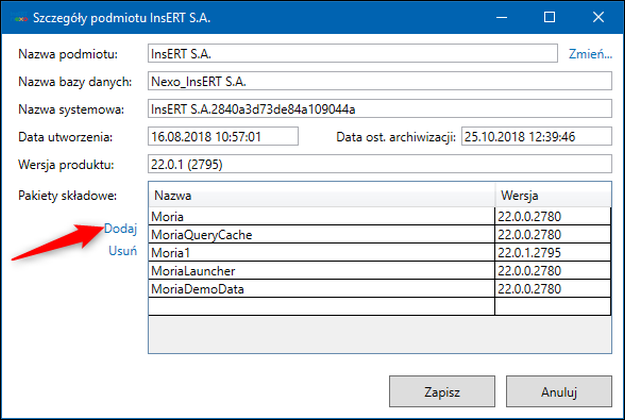Select the MoriaLauncher package row
625x420 pixels.
point(321,271)
